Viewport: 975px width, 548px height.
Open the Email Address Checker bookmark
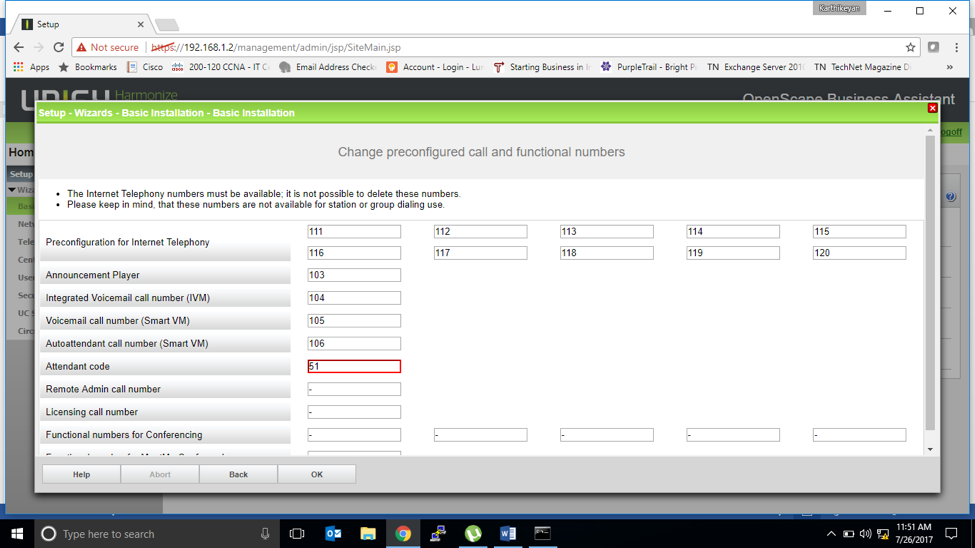click(328, 67)
